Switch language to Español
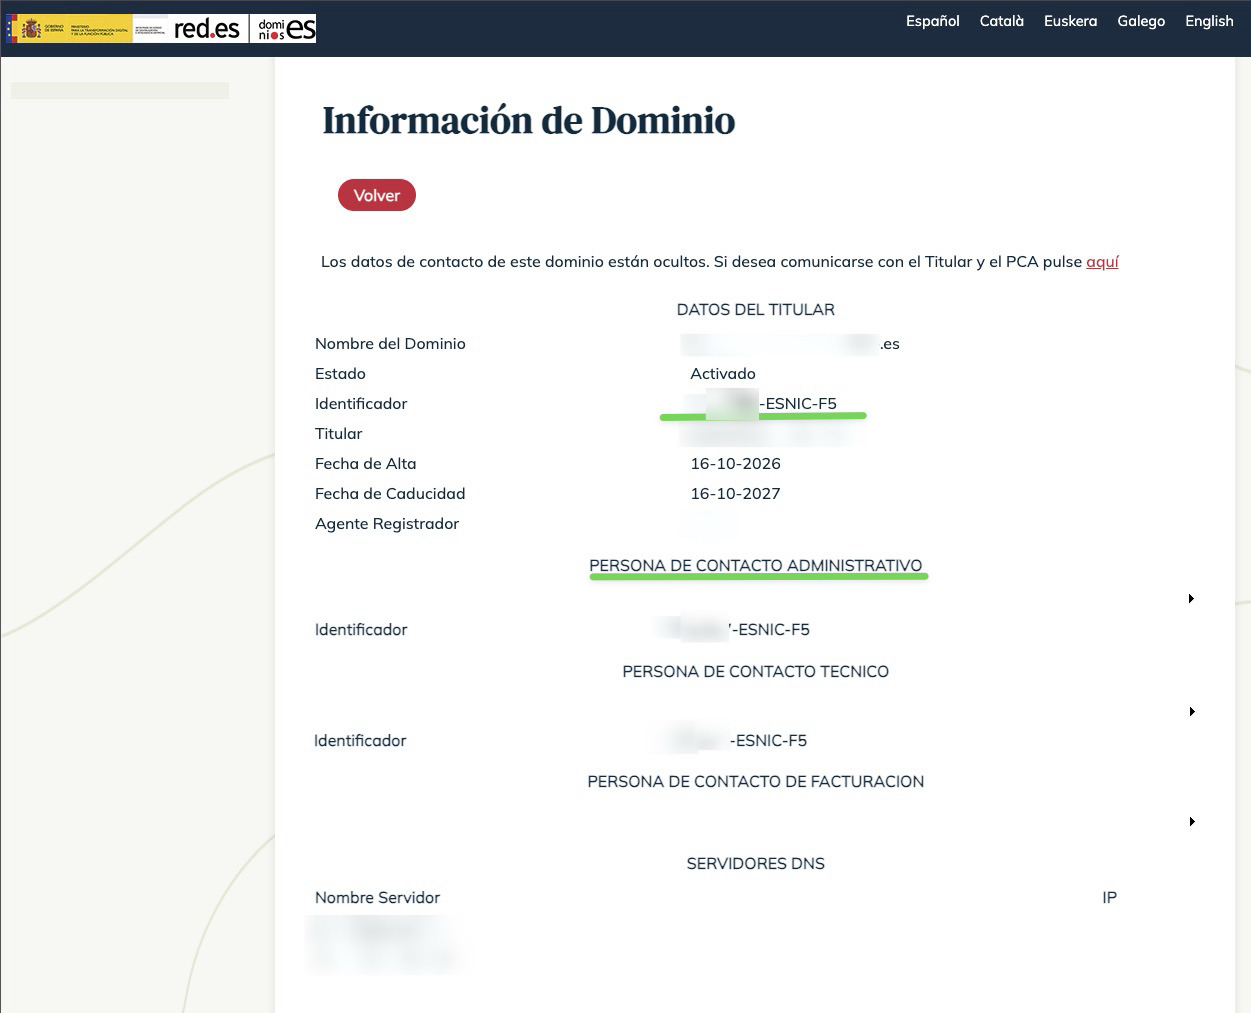The image size is (1251, 1013). (932, 21)
